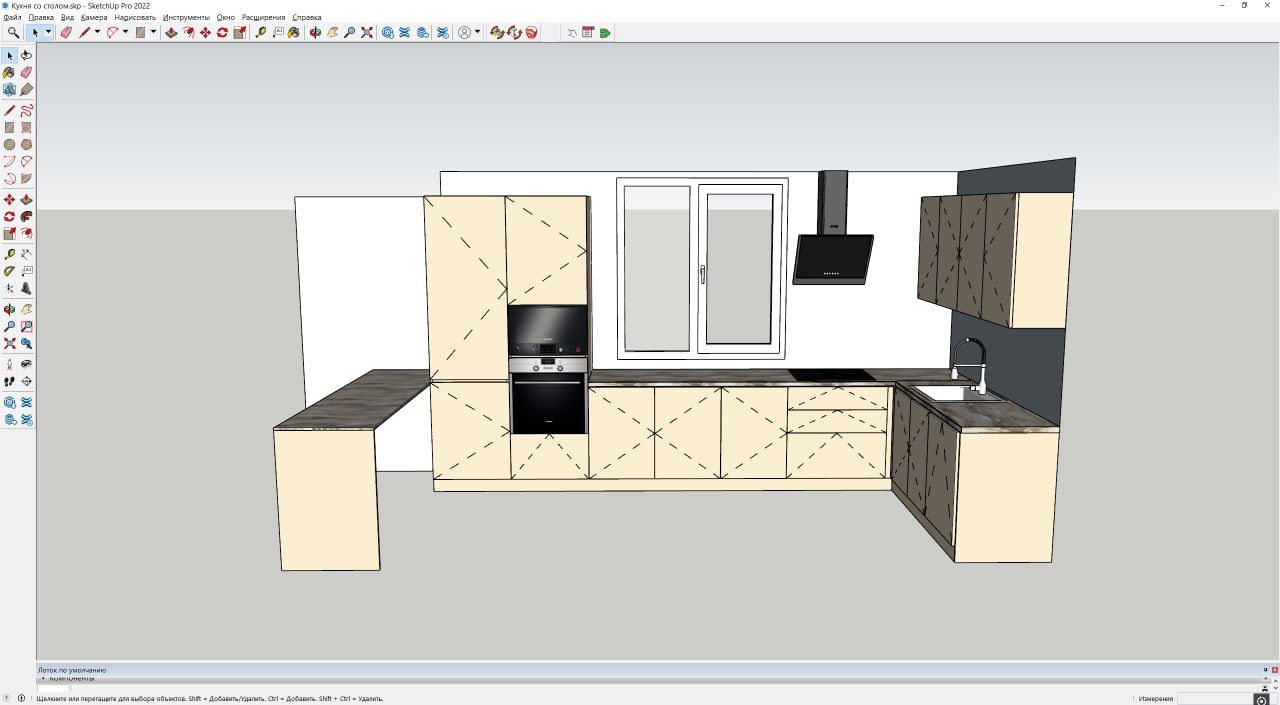
Task: Expand the Компоненты panel in the tray
Action: [70, 679]
